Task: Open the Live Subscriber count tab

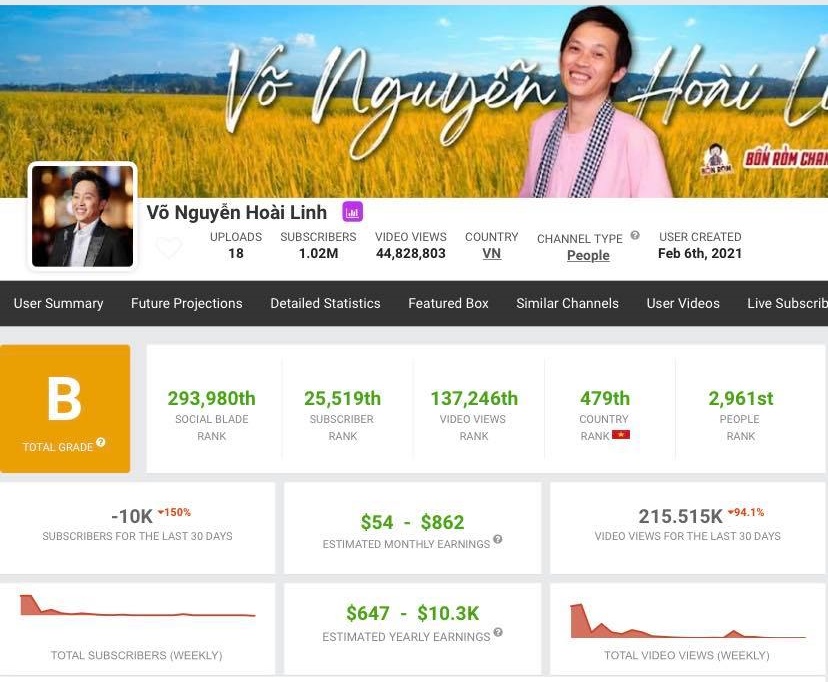Action: pos(787,303)
